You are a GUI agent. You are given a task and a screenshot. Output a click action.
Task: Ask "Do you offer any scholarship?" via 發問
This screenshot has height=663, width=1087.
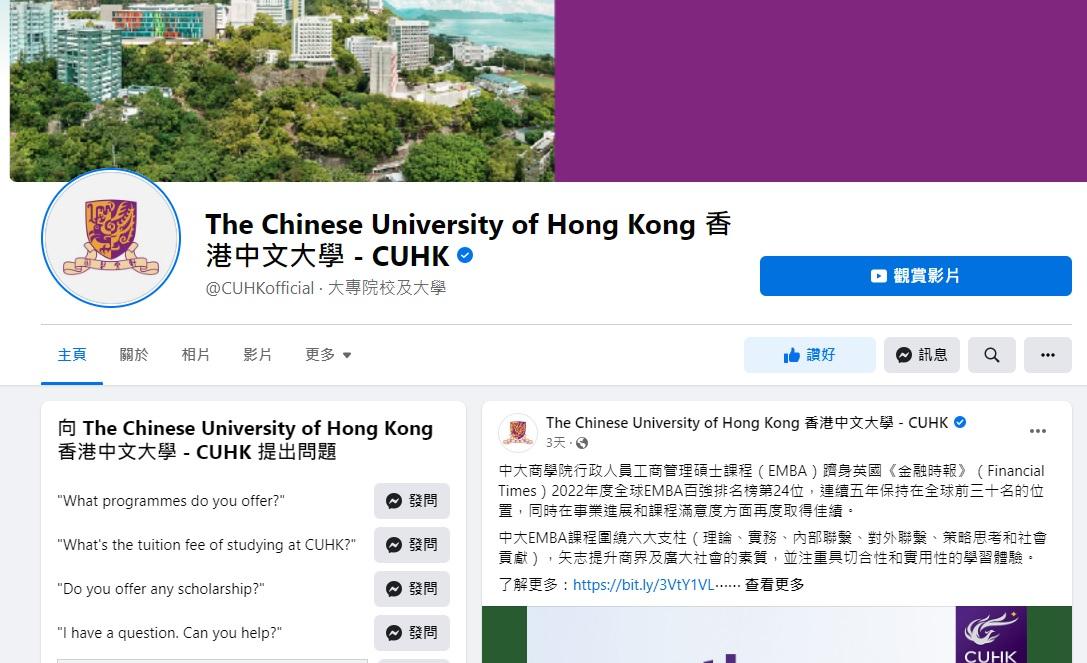(412, 589)
